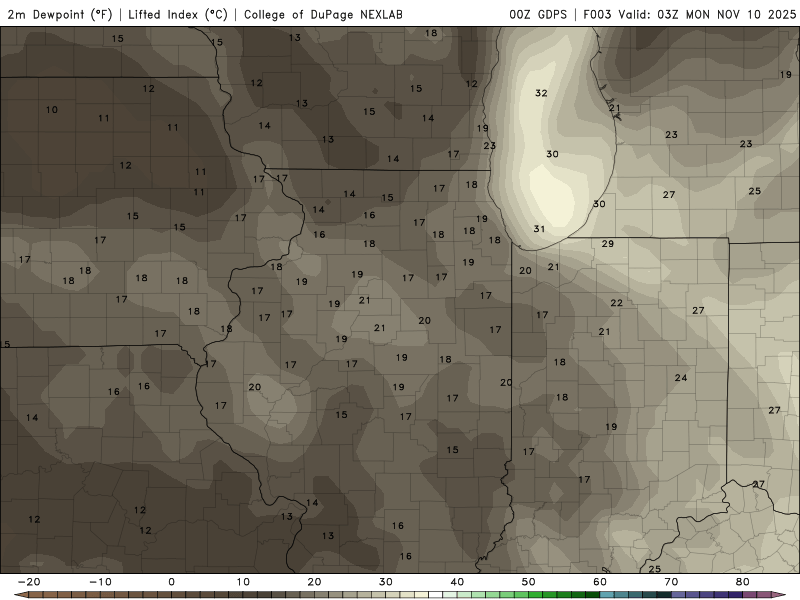Click the 'Lifted Index (°C)' title text
Screen dimensions: 800x600
point(178,14)
